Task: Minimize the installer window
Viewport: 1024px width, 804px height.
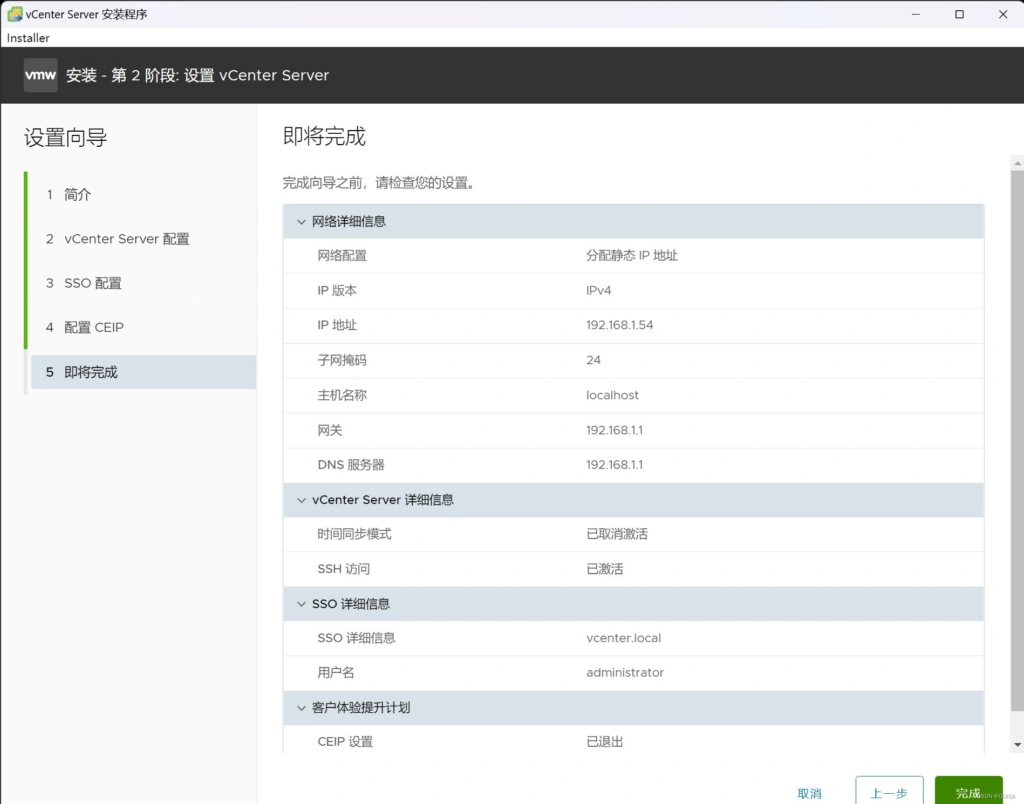Action: (916, 14)
